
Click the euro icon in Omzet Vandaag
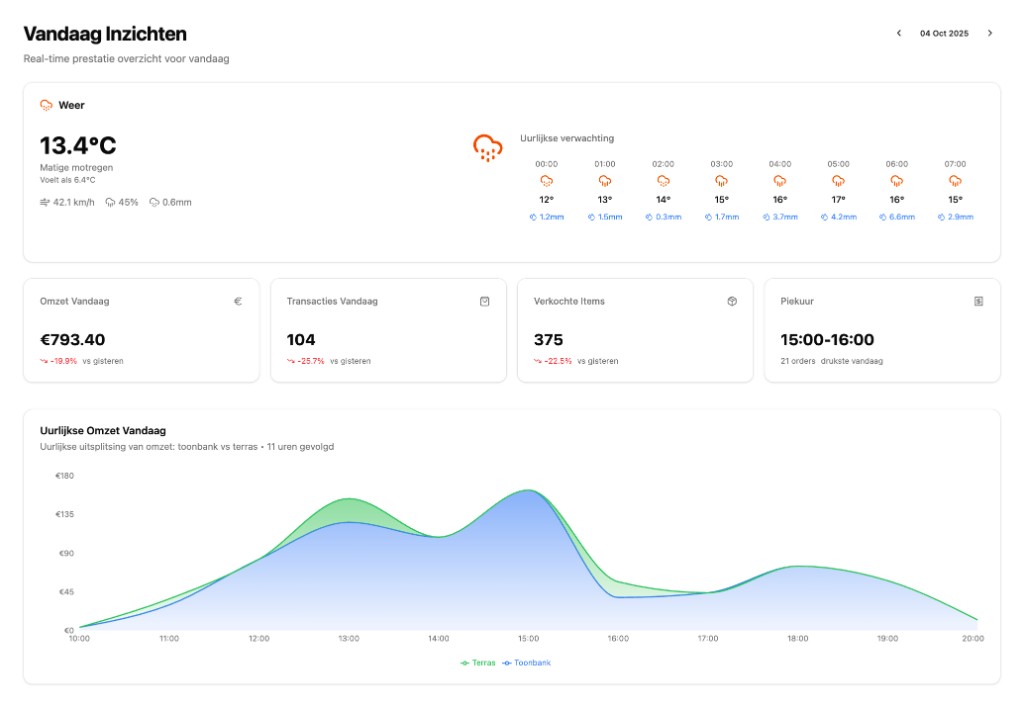pyautogui.click(x=238, y=301)
